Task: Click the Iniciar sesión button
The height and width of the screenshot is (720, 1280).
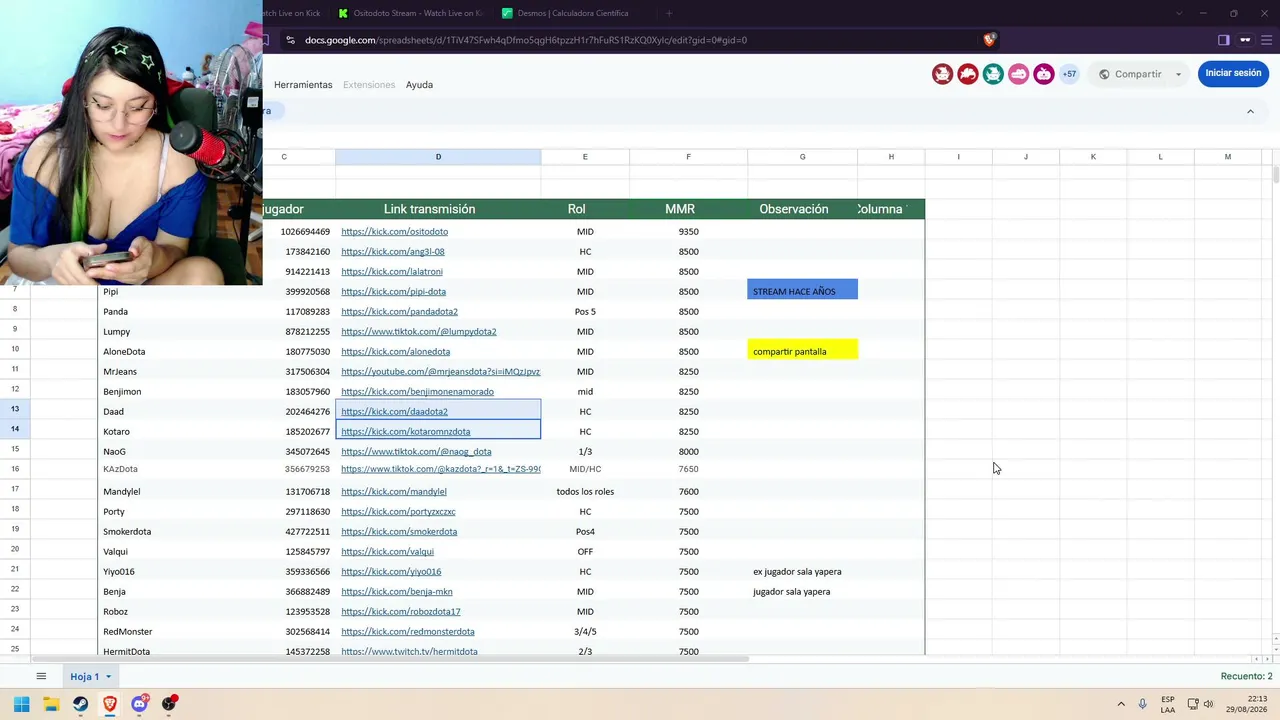Action: pyautogui.click(x=1233, y=73)
